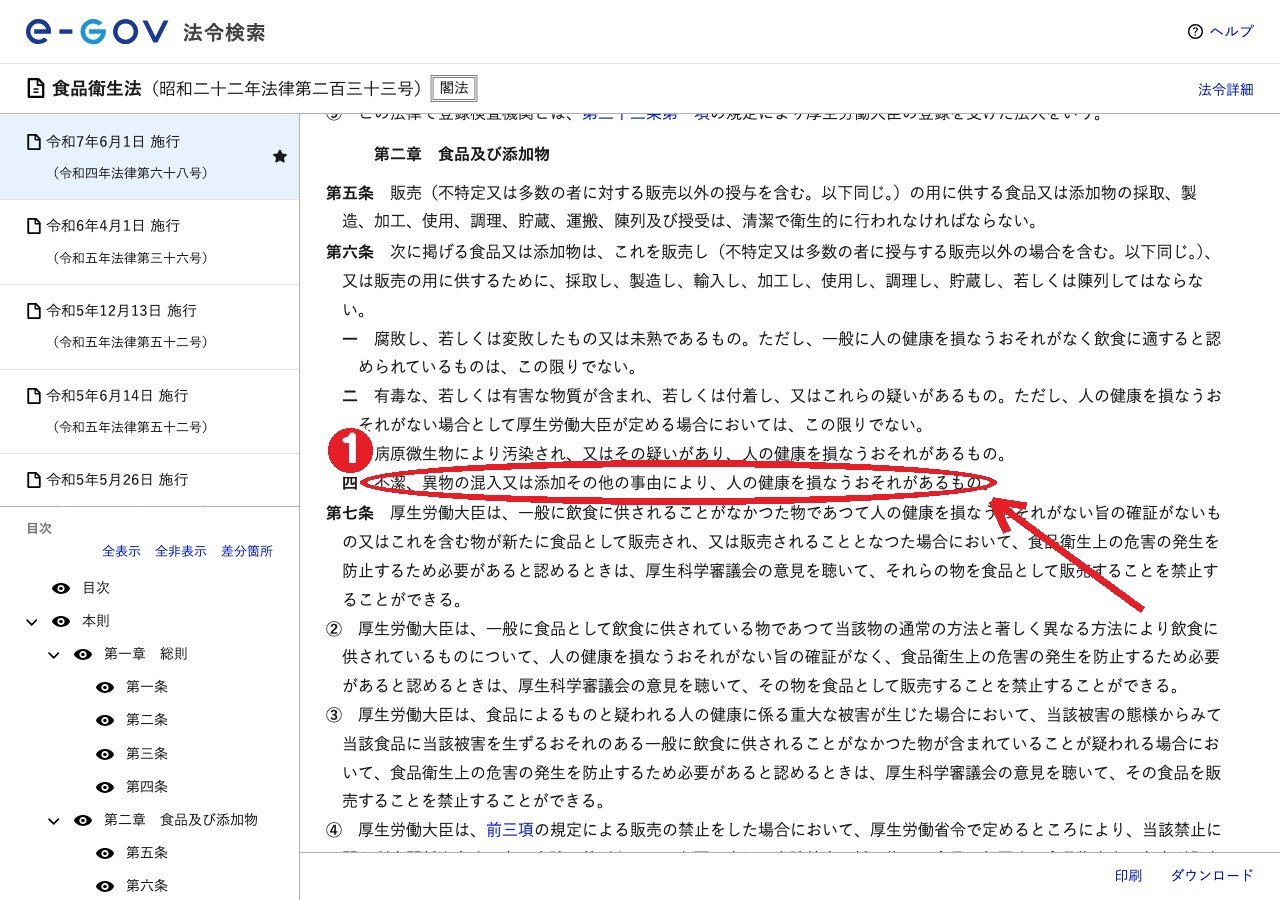Open the help icon in the header
The image size is (1280, 900).
click(x=1195, y=32)
